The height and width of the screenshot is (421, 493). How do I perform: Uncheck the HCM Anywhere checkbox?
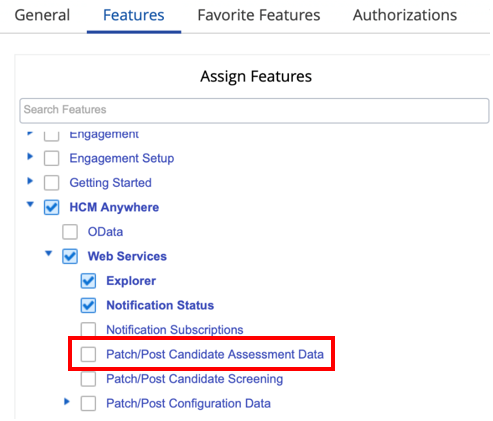(x=52, y=207)
